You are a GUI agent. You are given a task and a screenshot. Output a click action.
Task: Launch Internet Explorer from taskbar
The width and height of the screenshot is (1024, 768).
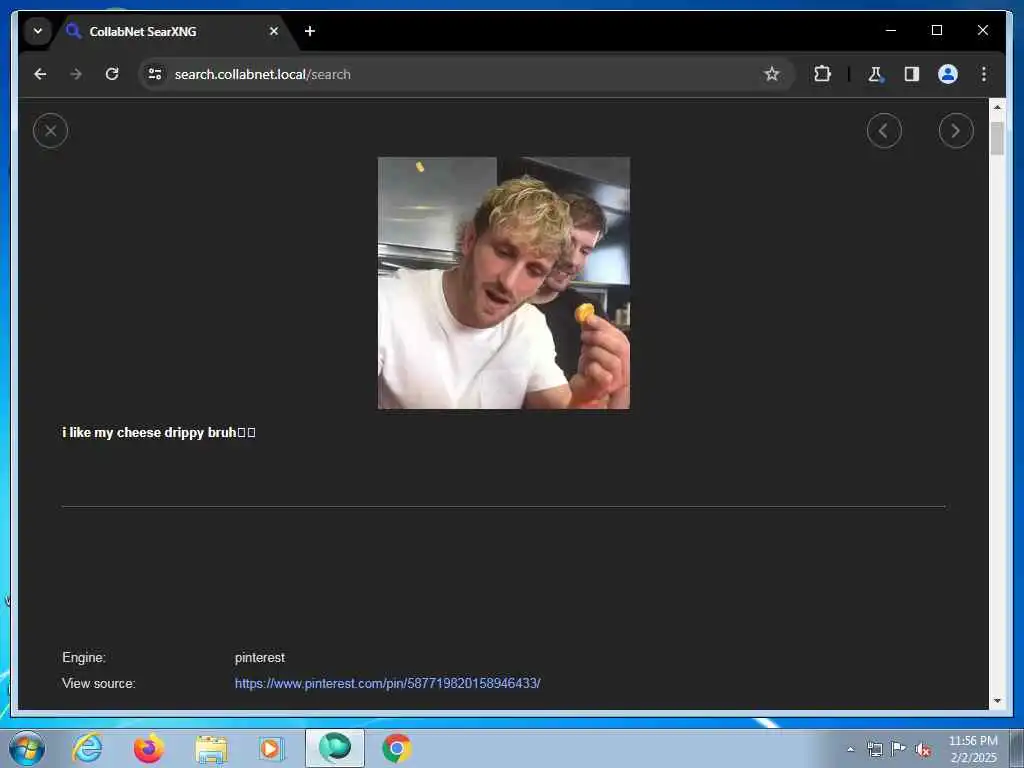click(x=88, y=748)
